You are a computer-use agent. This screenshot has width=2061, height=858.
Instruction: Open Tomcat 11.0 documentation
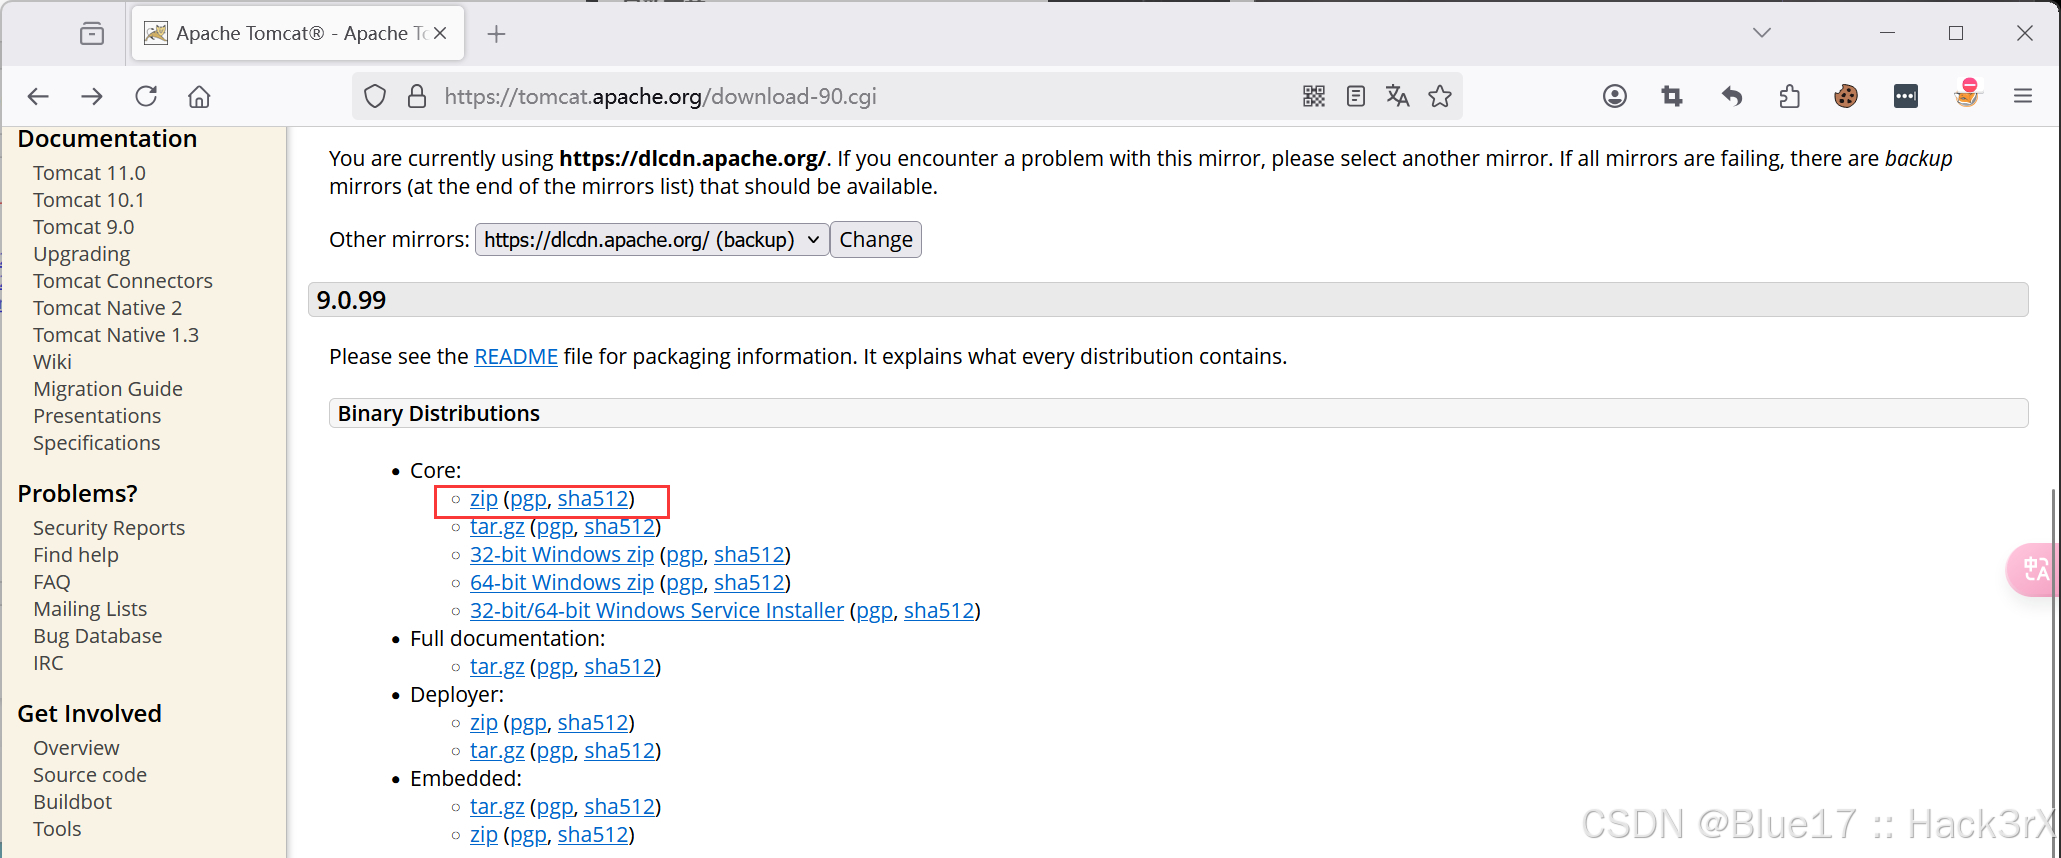tap(89, 173)
